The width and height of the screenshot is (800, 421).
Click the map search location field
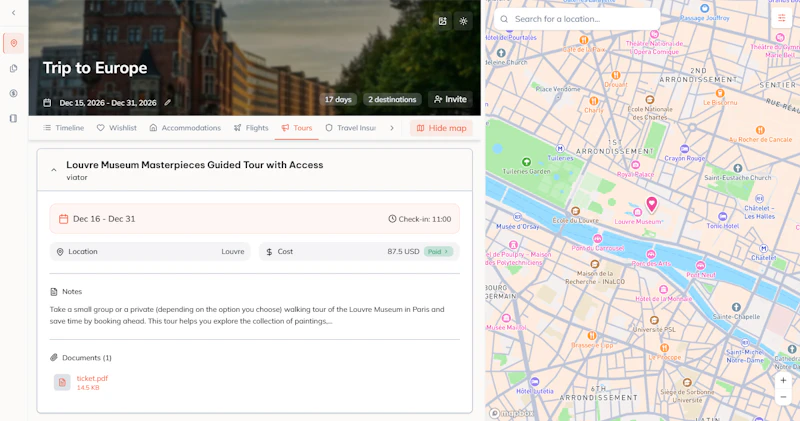(577, 19)
